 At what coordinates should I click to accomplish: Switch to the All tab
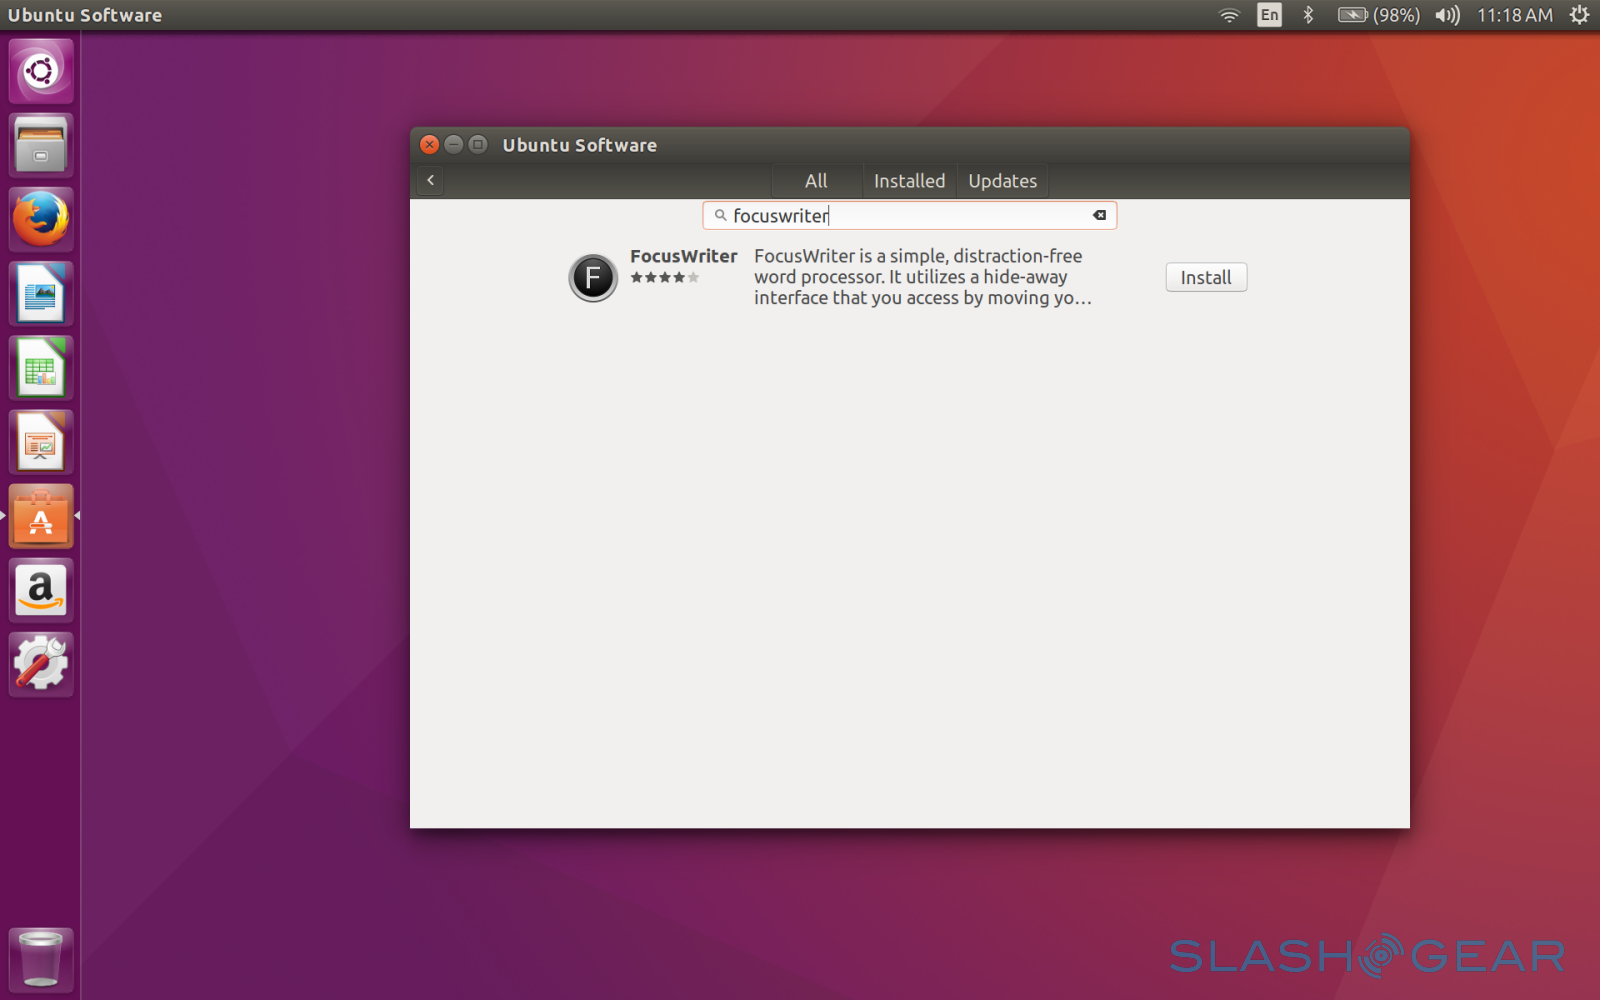pos(816,181)
